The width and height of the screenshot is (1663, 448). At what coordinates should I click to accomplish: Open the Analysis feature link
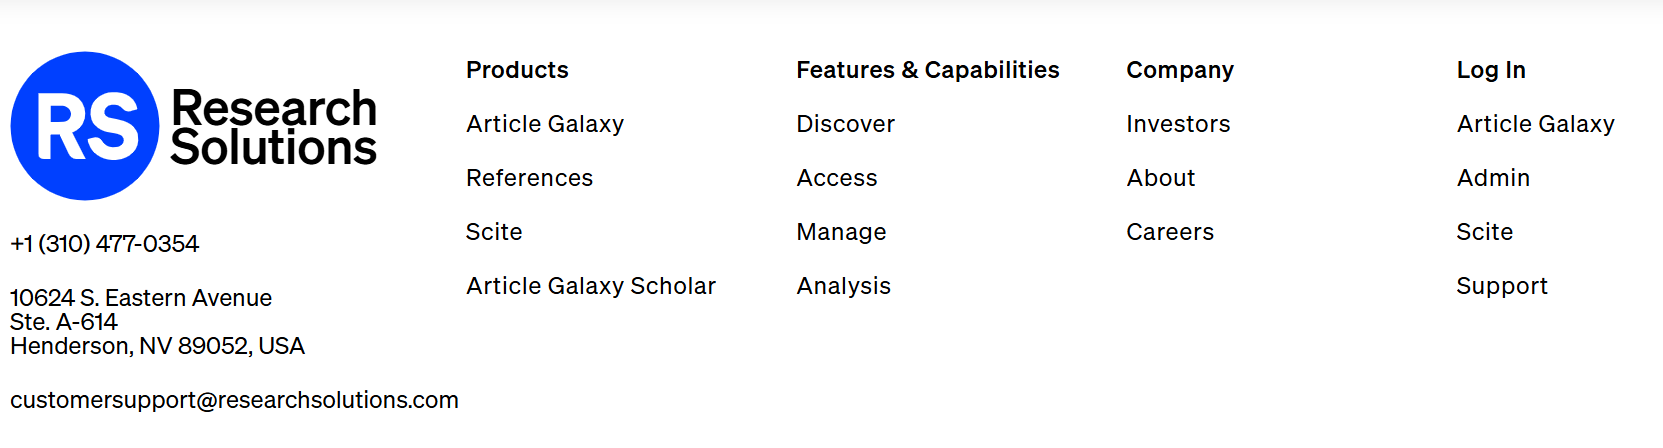[843, 286]
